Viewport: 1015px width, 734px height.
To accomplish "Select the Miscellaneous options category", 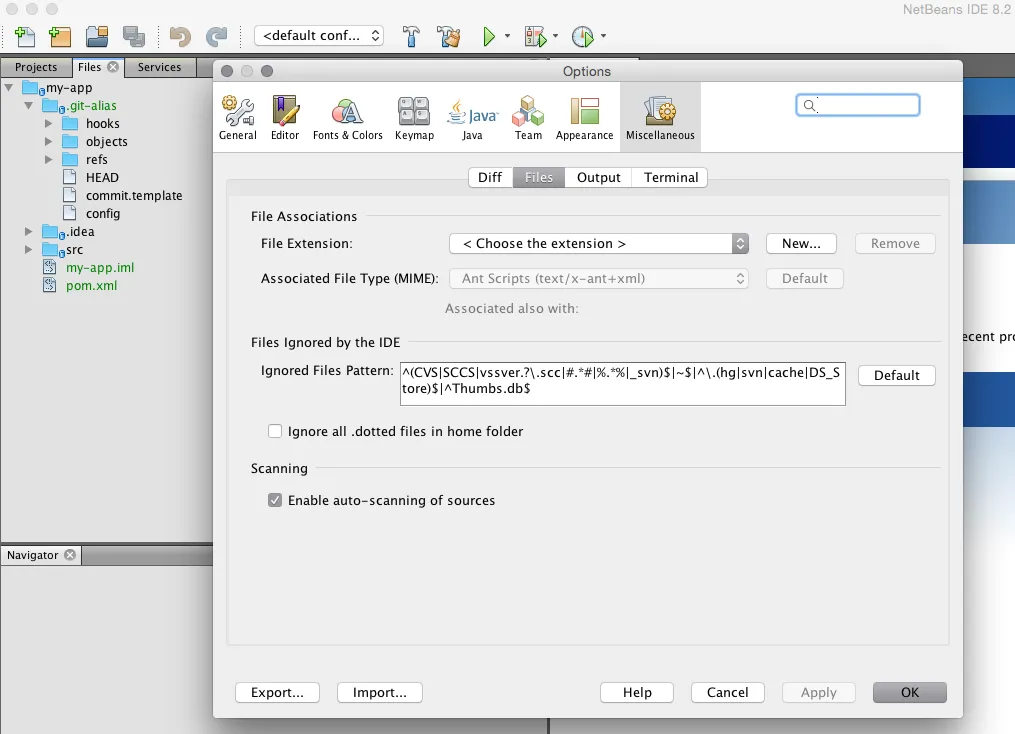I will [660, 118].
